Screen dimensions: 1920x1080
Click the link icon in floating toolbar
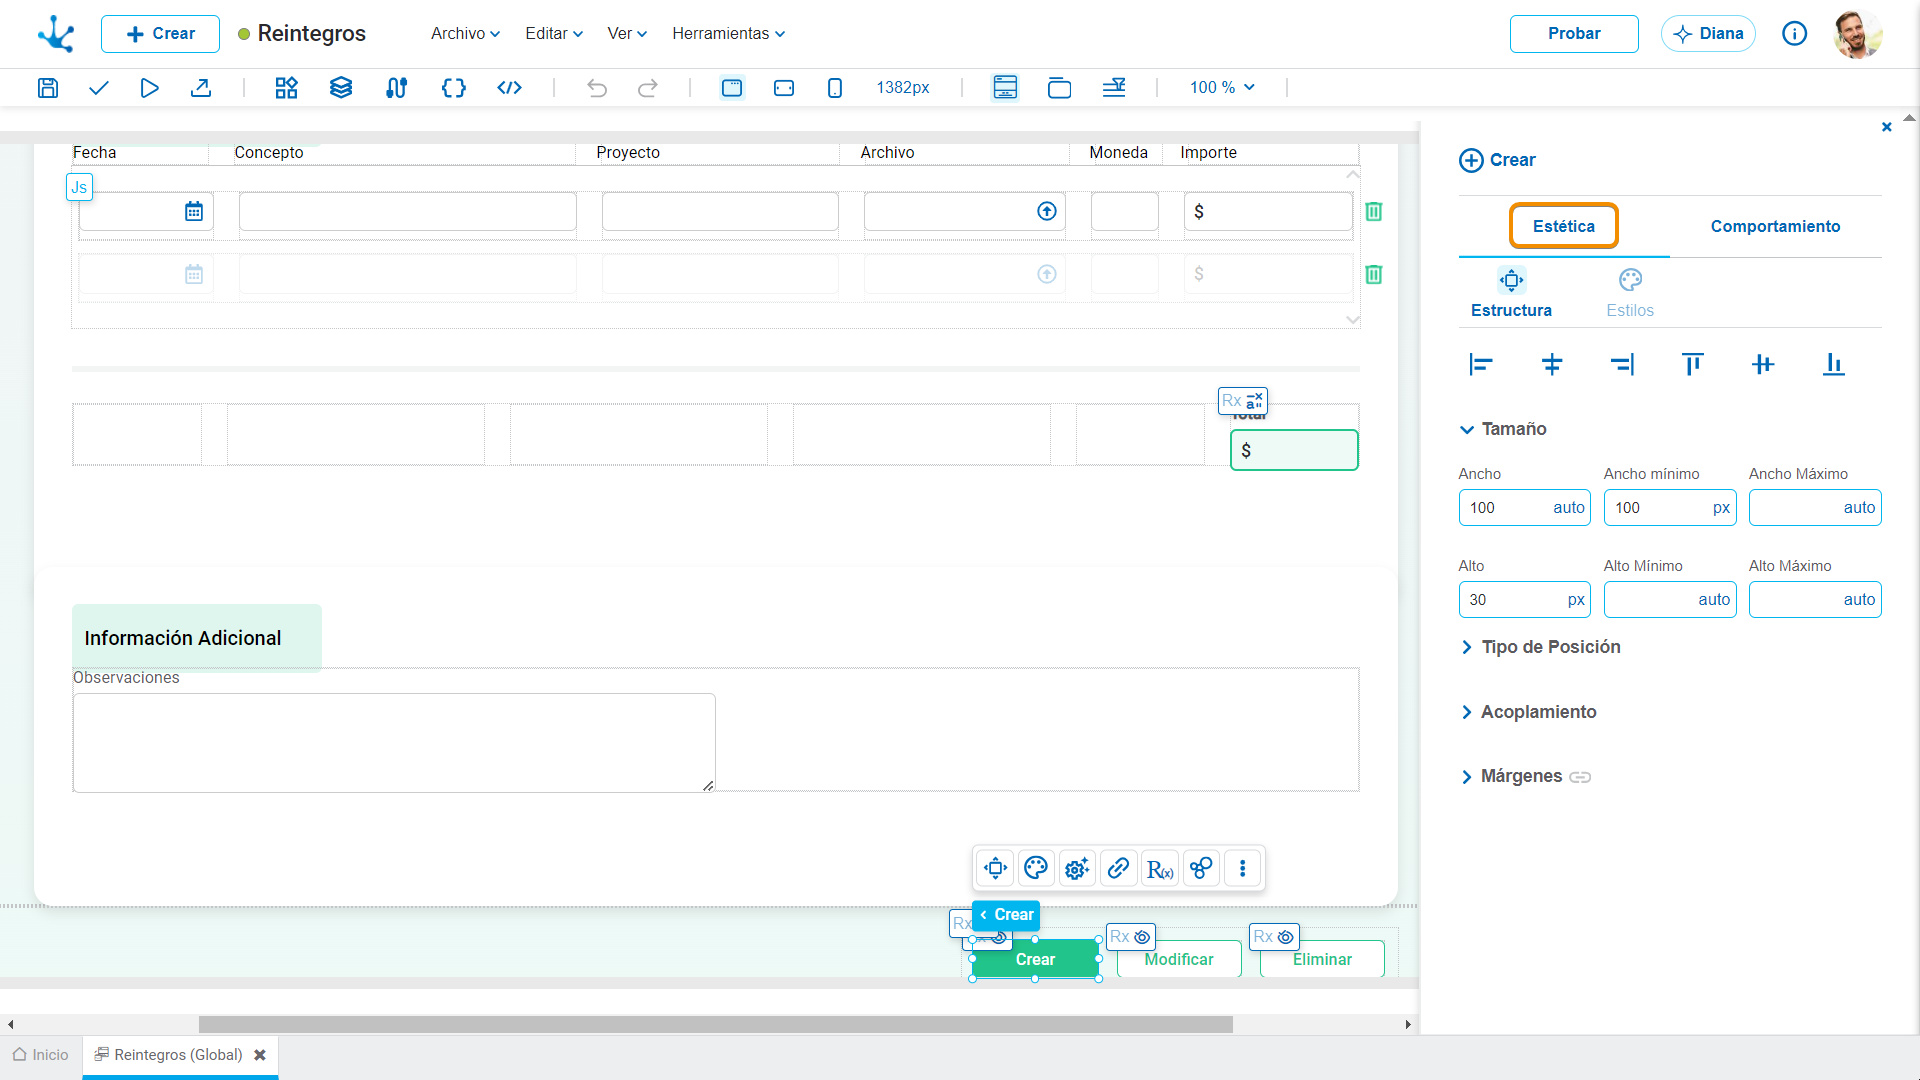(x=1118, y=868)
